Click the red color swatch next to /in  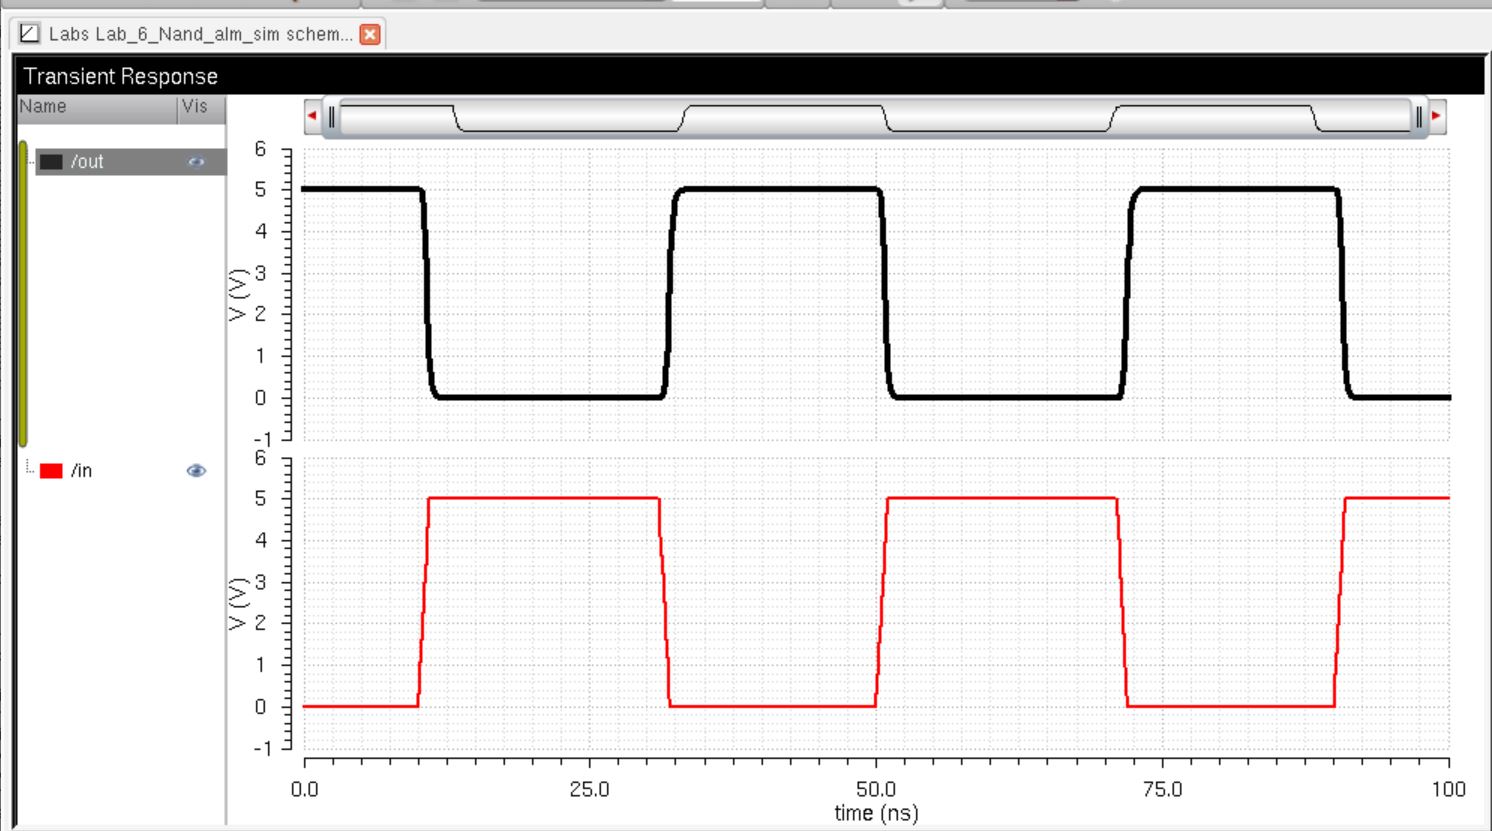(x=51, y=471)
